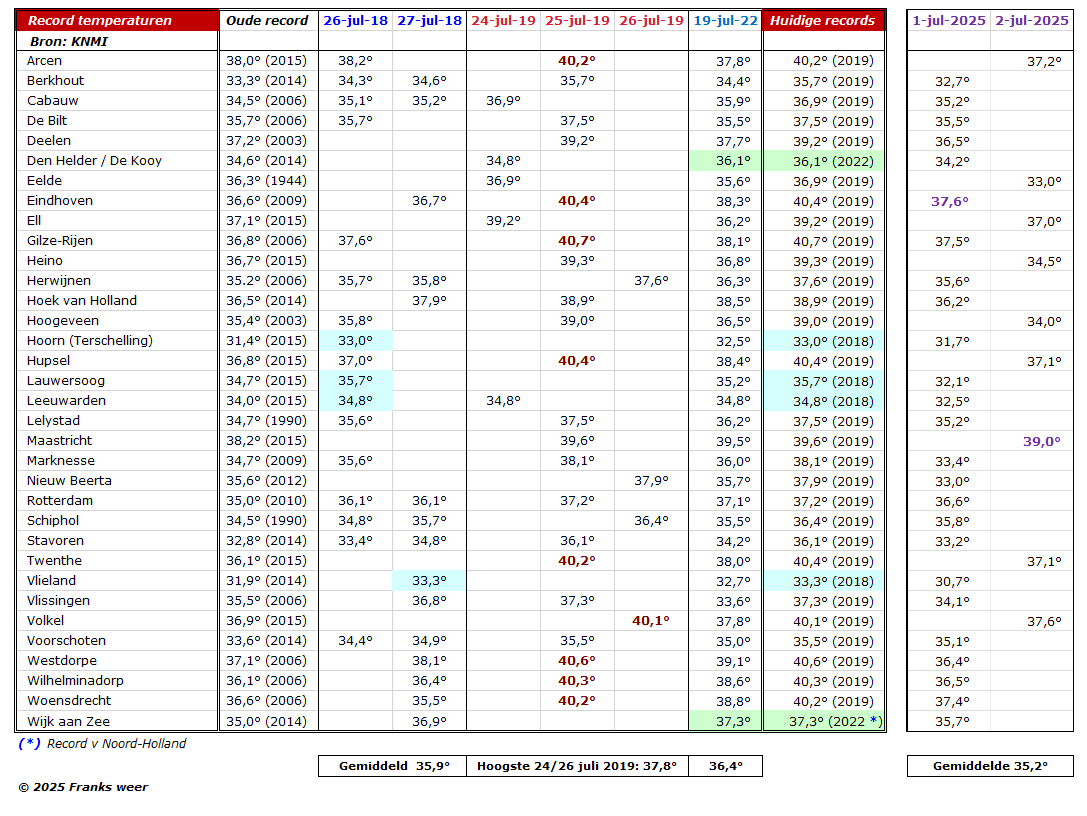Click the 'Hoorn (Terschelling)' row label
The width and height of the screenshot is (1087, 816).
[x=90, y=341]
